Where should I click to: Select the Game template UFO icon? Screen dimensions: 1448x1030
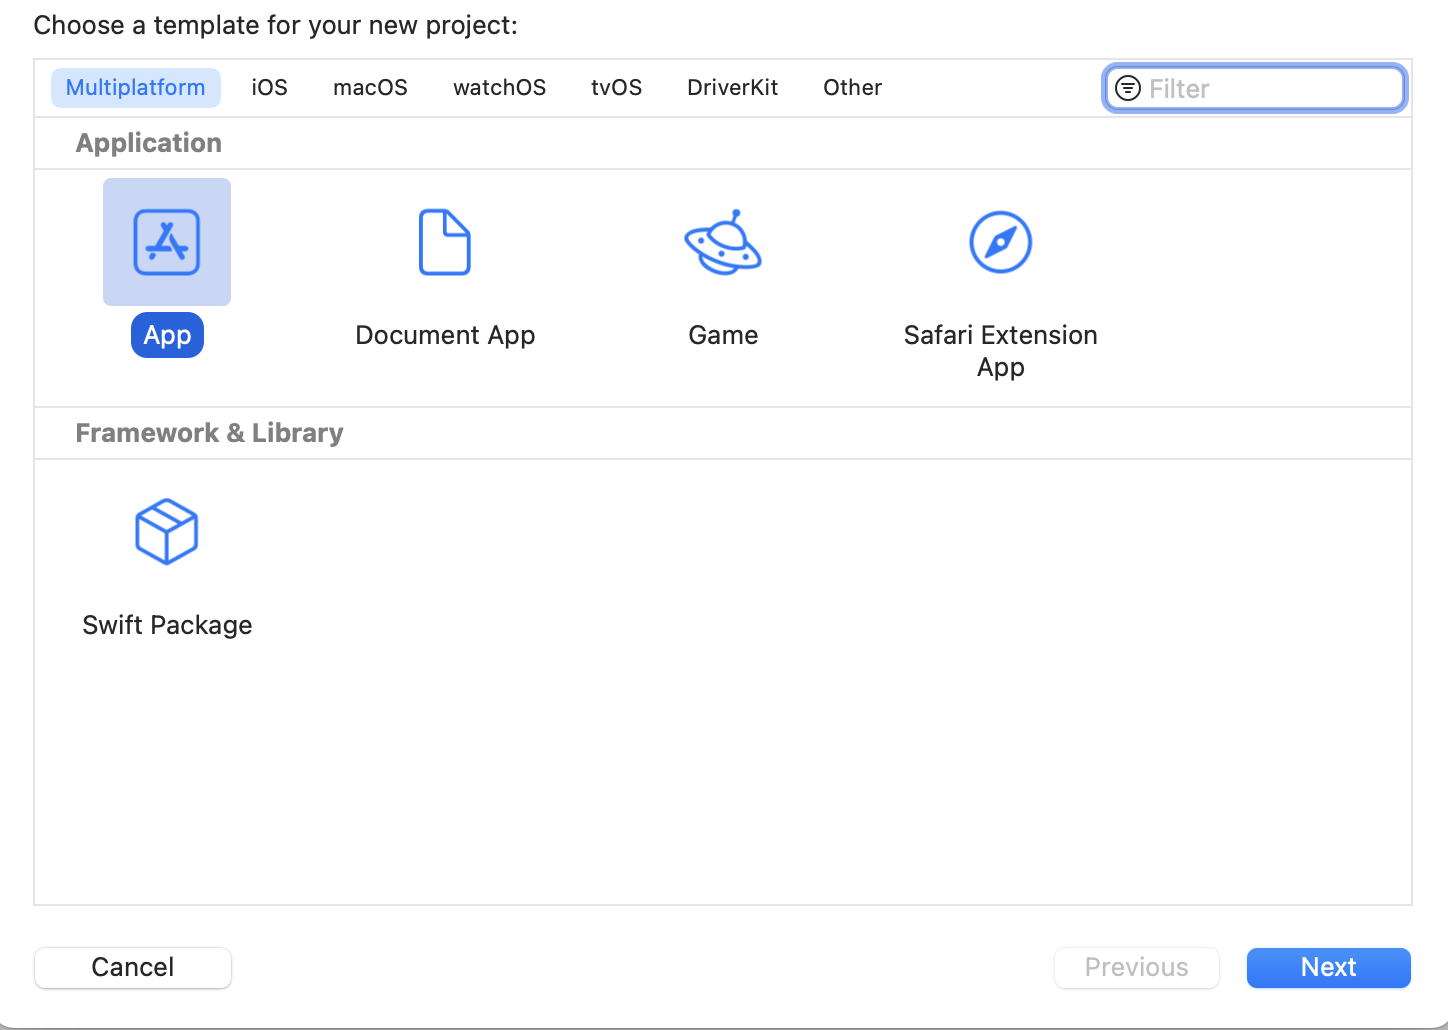(723, 242)
